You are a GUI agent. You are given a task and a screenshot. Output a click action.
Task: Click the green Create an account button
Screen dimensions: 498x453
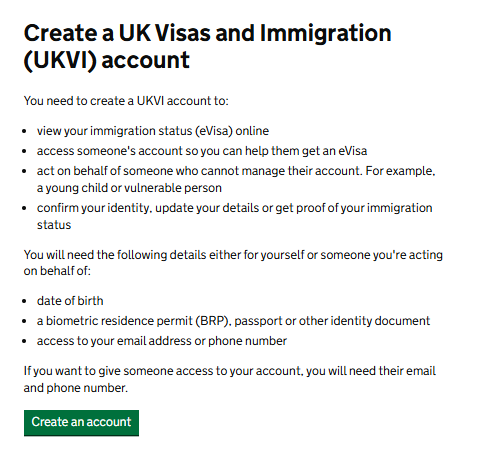[x=81, y=423]
